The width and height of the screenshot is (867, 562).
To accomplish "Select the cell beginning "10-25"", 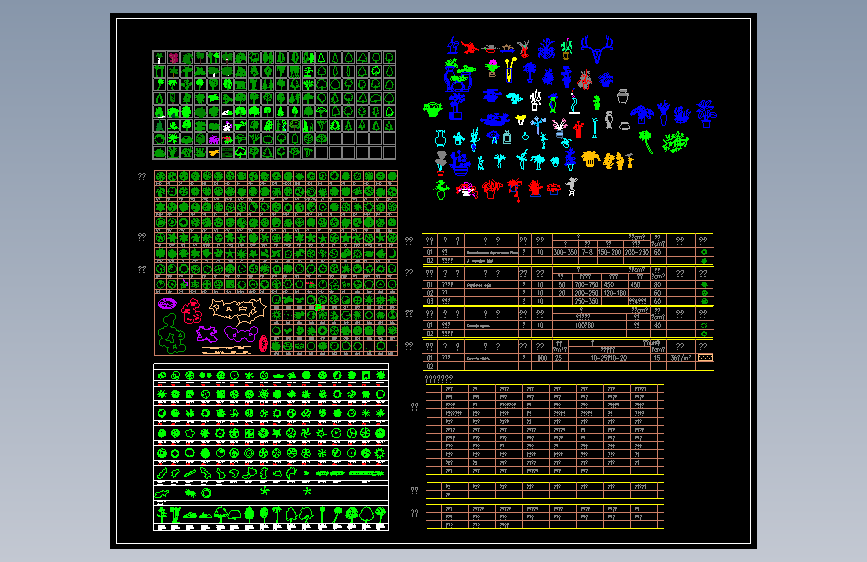I will pos(609,358).
